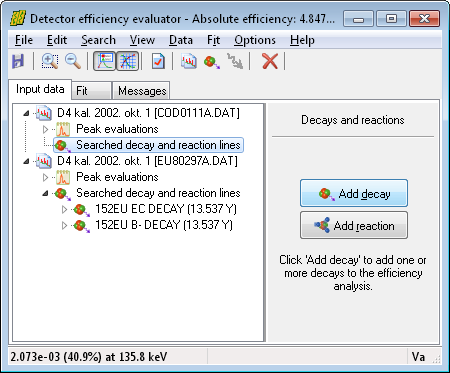
Task: Expand Peak evaluations under EU80297A.DAT
Action: [x=45, y=177]
